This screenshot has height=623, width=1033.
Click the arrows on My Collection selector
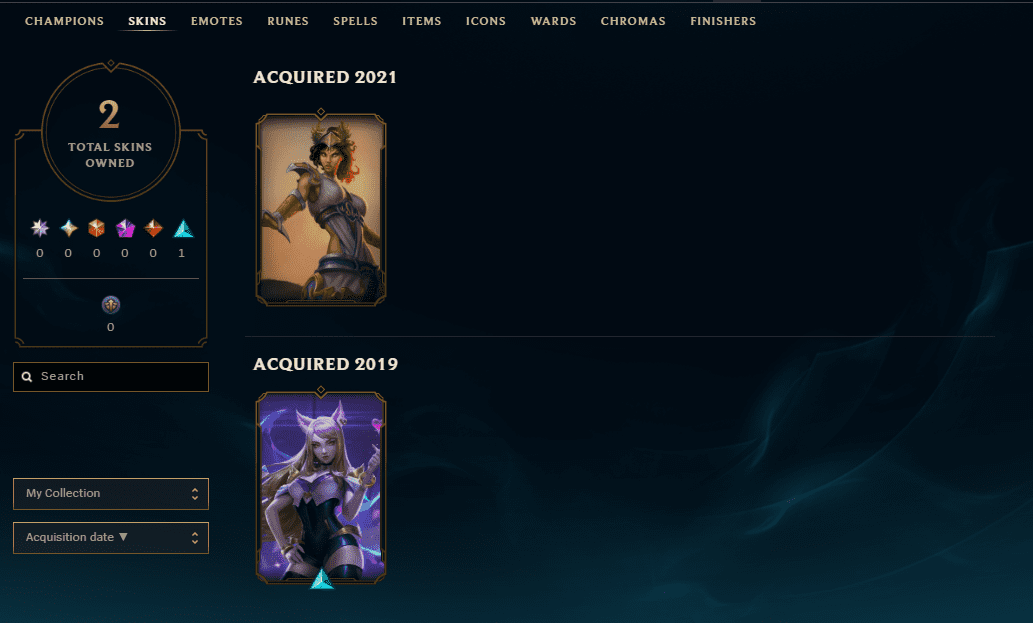pyautogui.click(x=195, y=494)
